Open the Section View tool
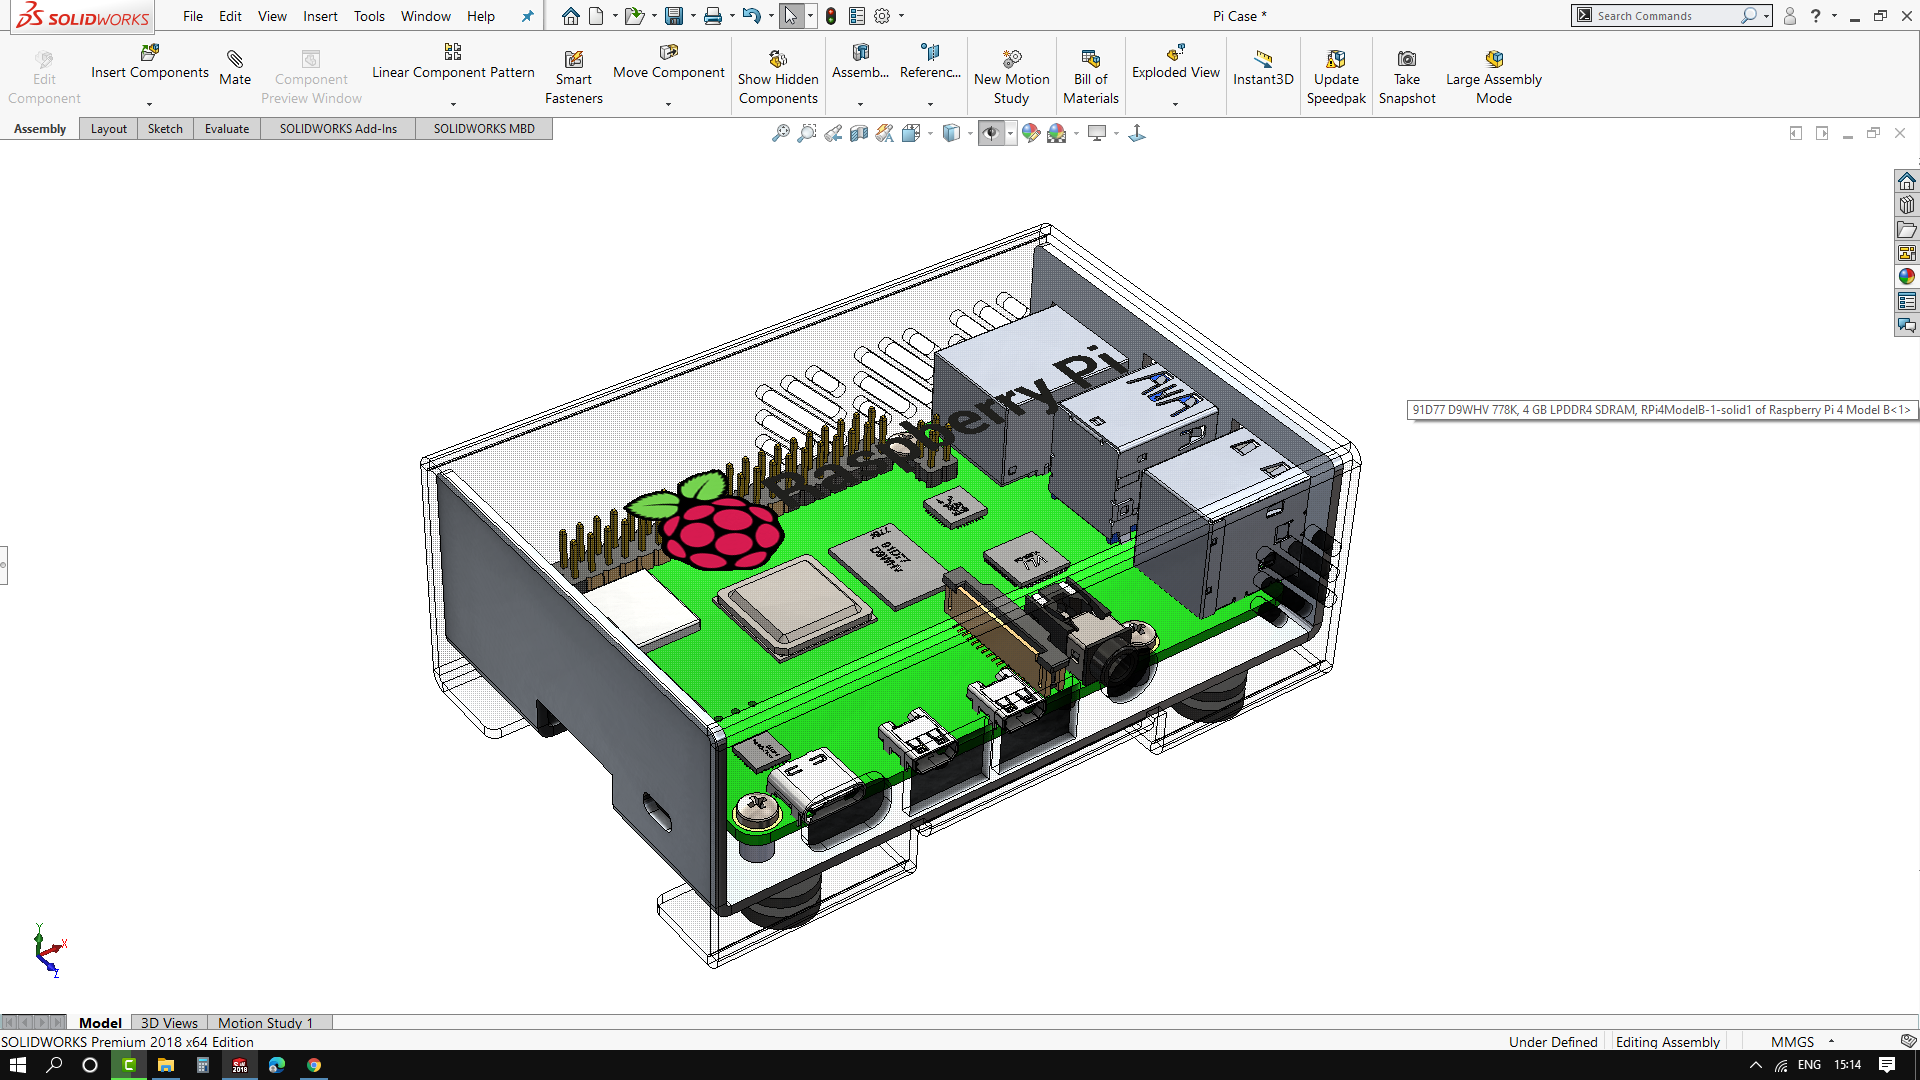1920x1080 pixels. coord(859,133)
